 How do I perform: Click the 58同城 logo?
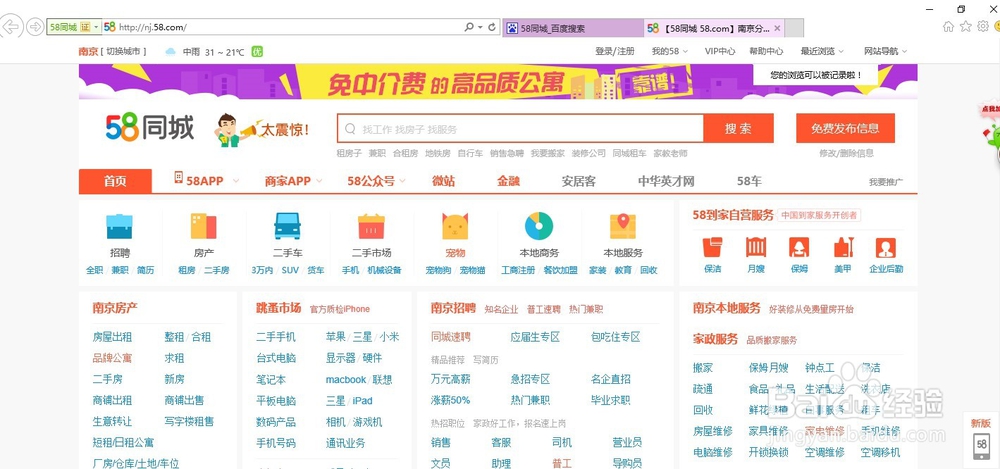click(x=150, y=128)
